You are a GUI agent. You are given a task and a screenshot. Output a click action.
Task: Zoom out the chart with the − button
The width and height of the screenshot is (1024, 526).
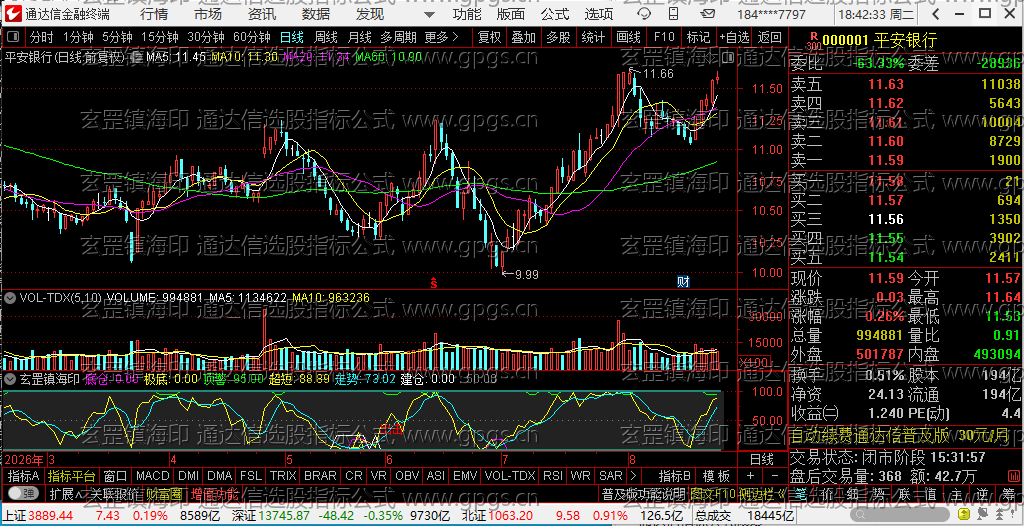pyautogui.click(x=775, y=476)
